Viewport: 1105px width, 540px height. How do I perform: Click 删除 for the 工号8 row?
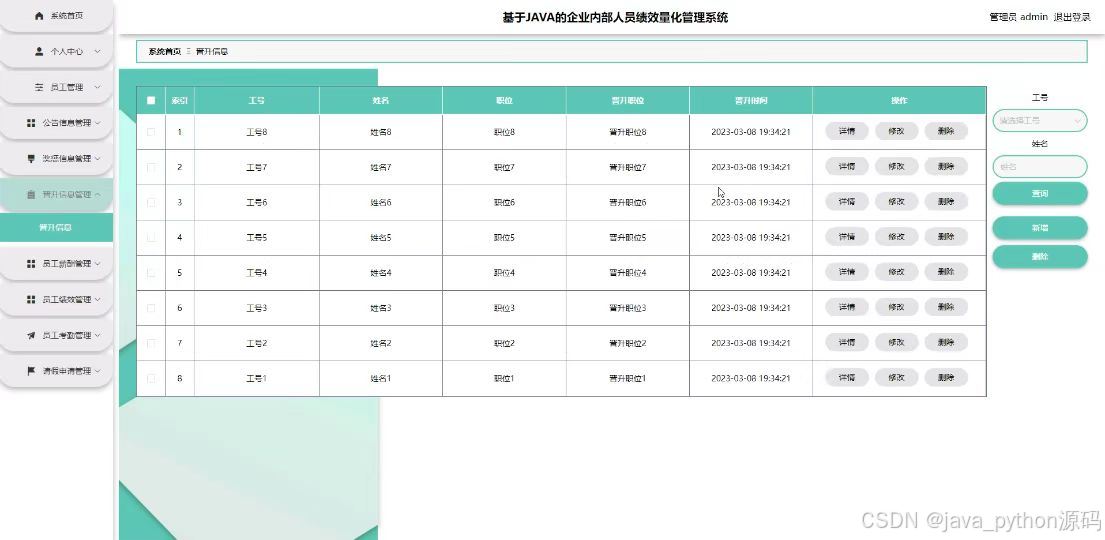[946, 131]
